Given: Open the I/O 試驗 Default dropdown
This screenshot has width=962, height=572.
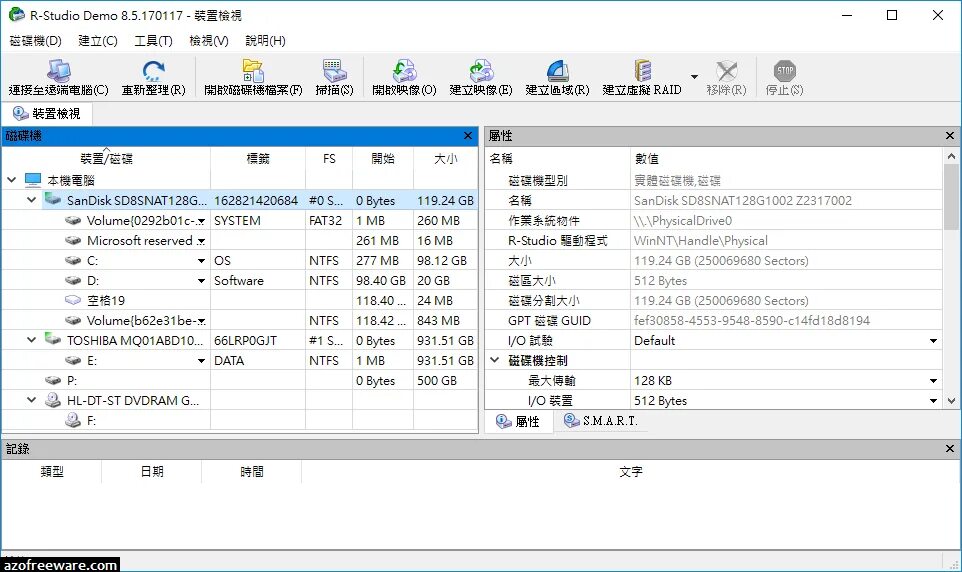Looking at the screenshot, I should 933,341.
